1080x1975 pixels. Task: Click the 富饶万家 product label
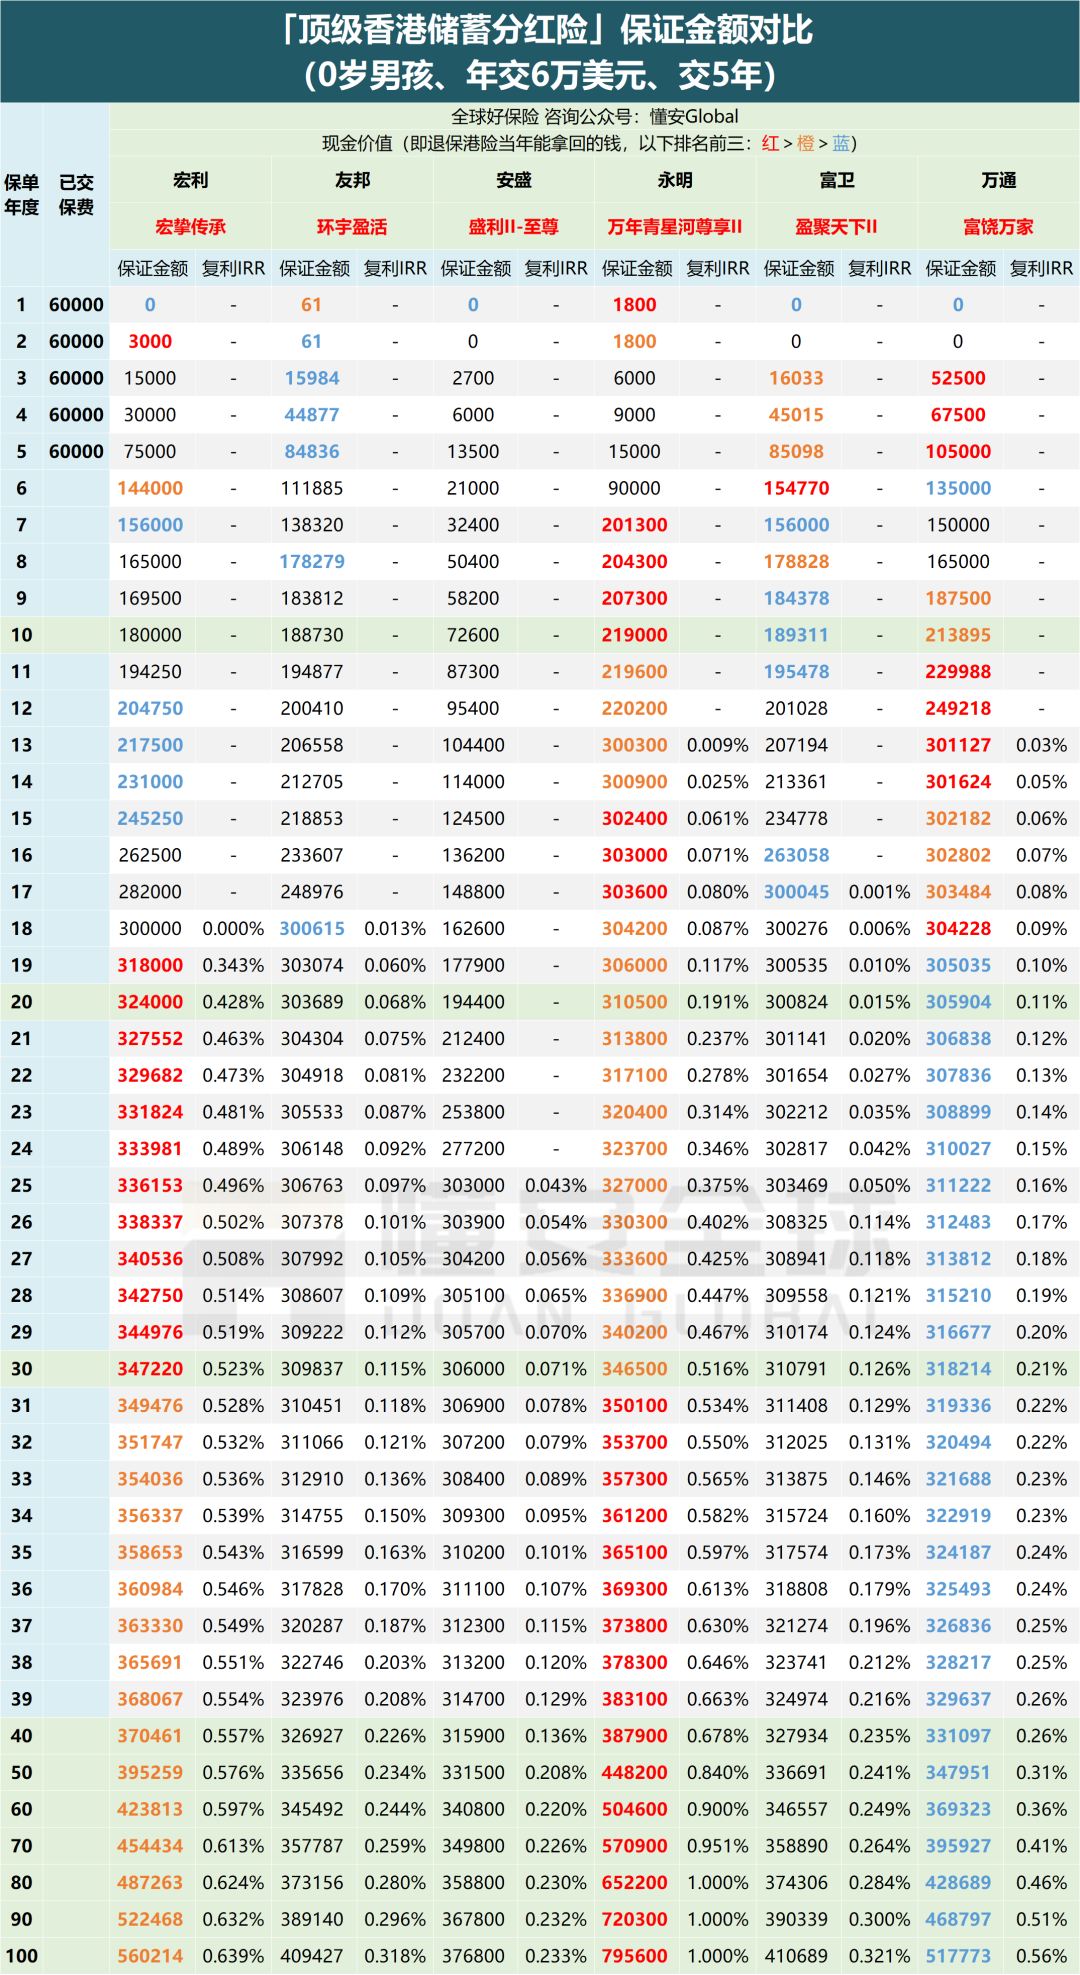[x=998, y=227]
